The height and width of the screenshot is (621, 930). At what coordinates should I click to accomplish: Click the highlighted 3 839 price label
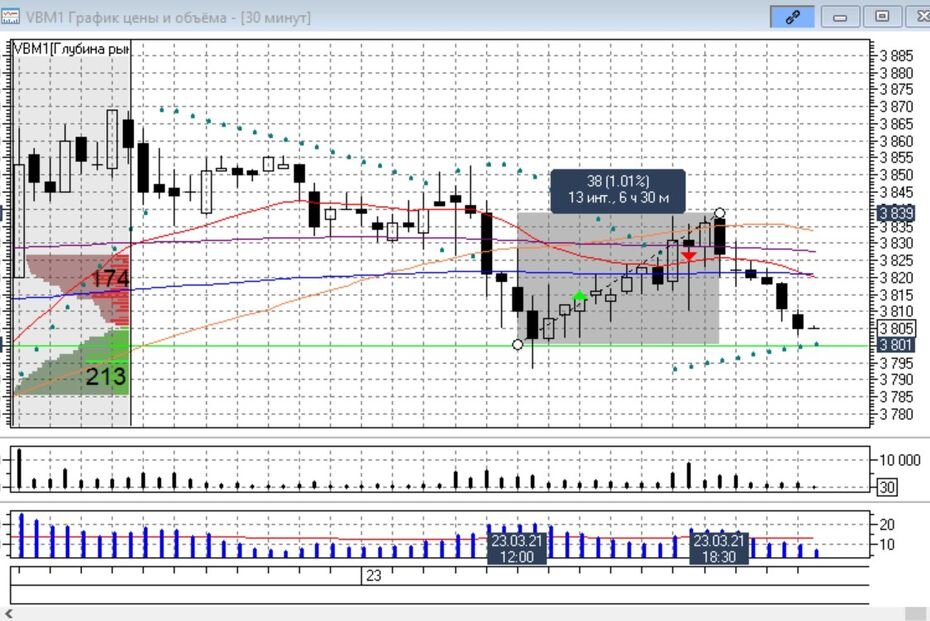896,214
